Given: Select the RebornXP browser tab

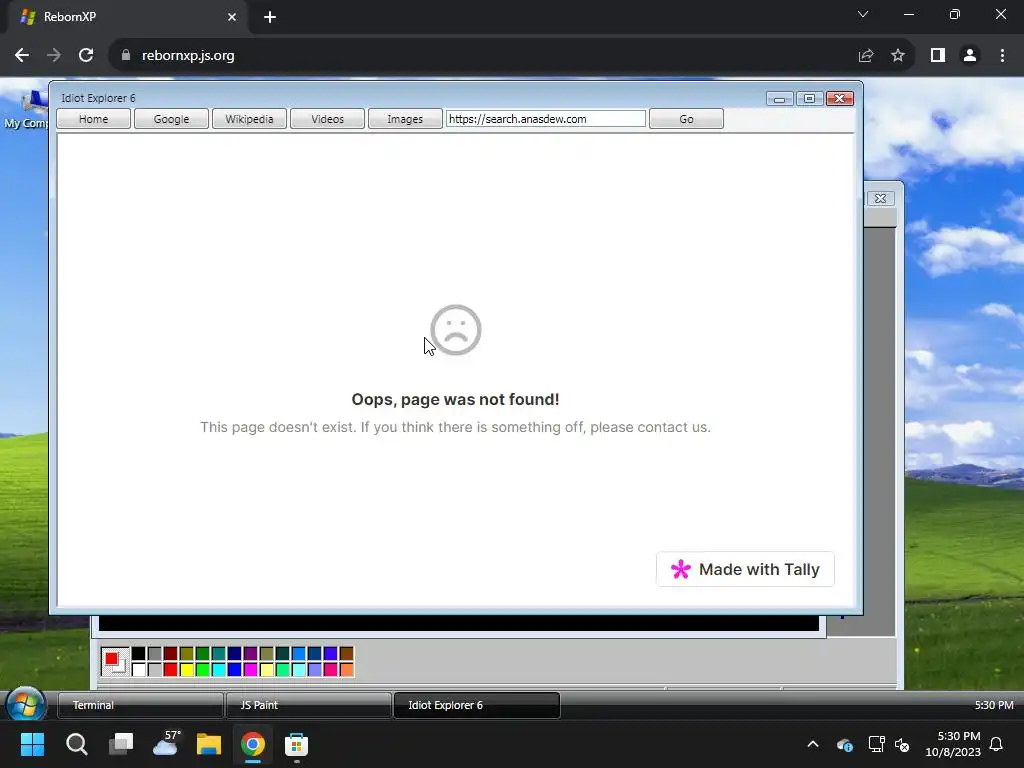Looking at the screenshot, I should coord(128,17).
